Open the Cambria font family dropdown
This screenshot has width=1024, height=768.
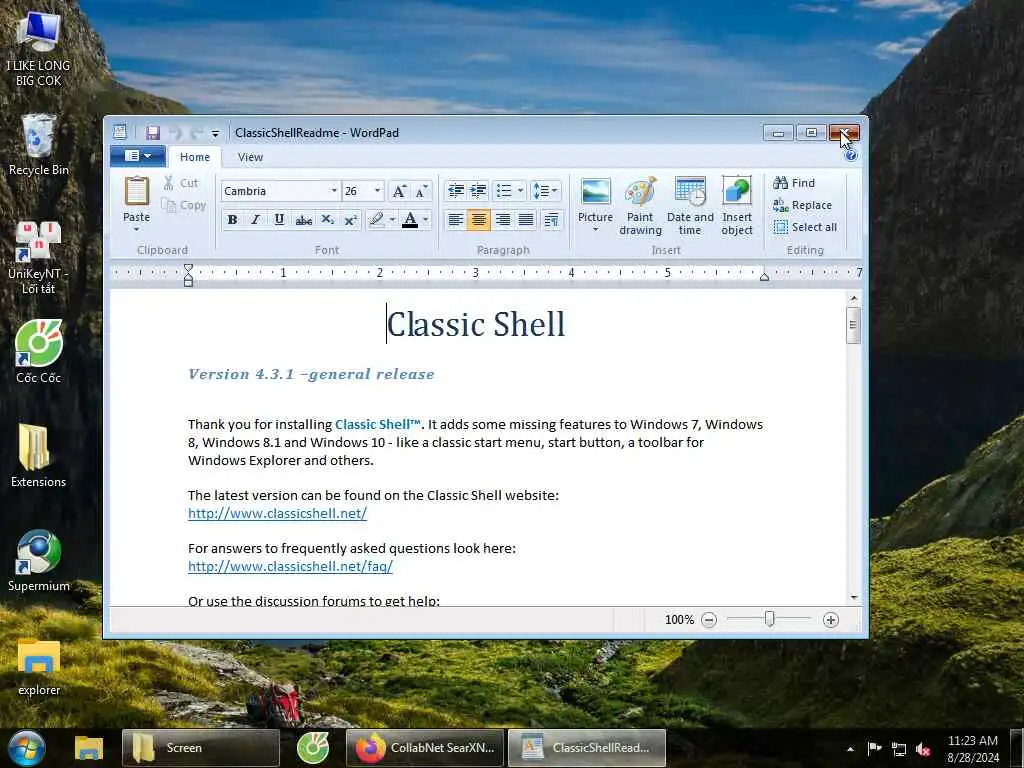point(334,191)
